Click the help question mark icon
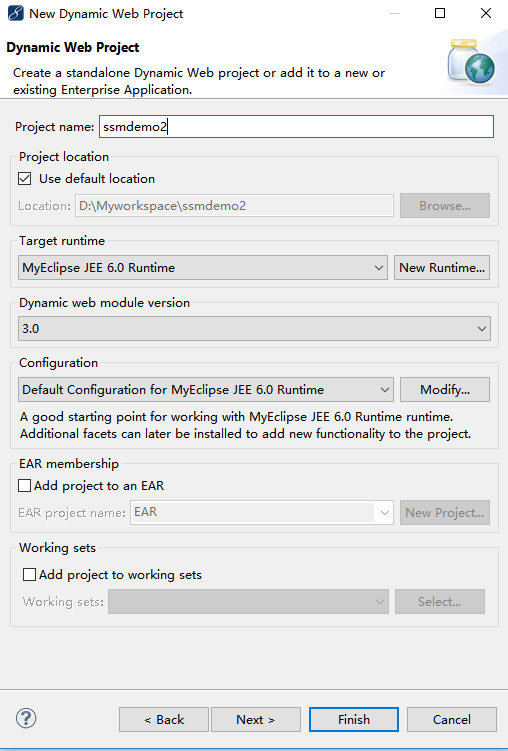The width and height of the screenshot is (508, 751). point(26,718)
